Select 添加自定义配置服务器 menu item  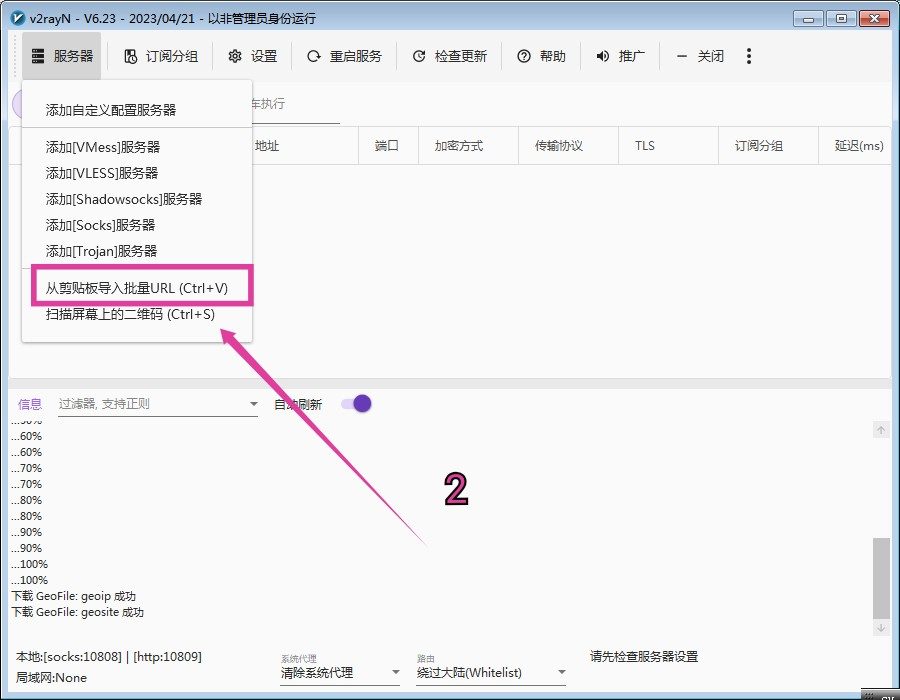[137, 110]
